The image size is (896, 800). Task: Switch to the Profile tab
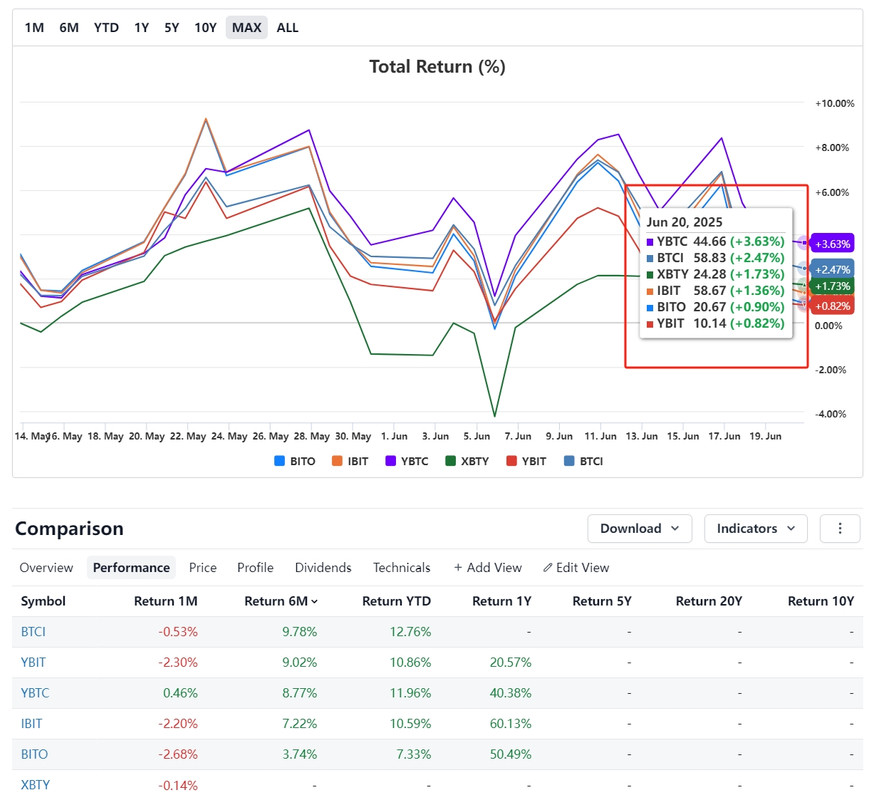click(x=255, y=567)
